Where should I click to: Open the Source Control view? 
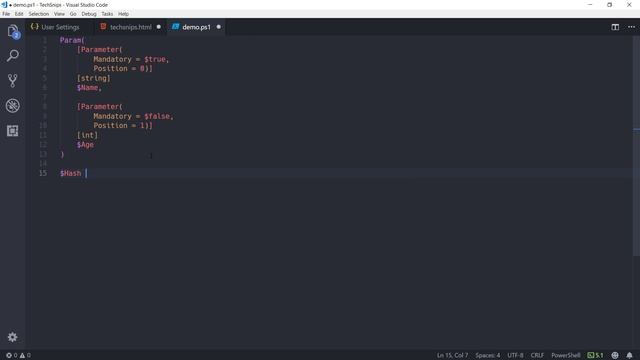[13, 80]
